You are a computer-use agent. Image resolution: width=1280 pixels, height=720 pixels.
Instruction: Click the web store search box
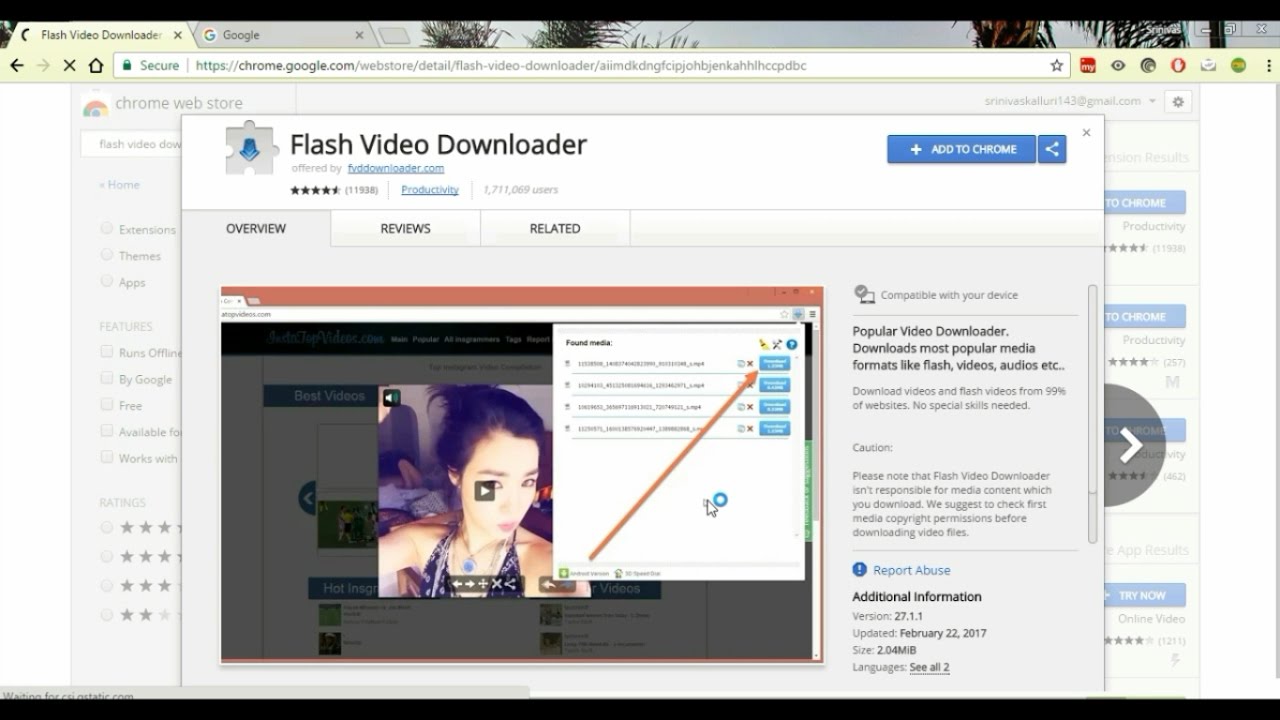click(x=132, y=144)
